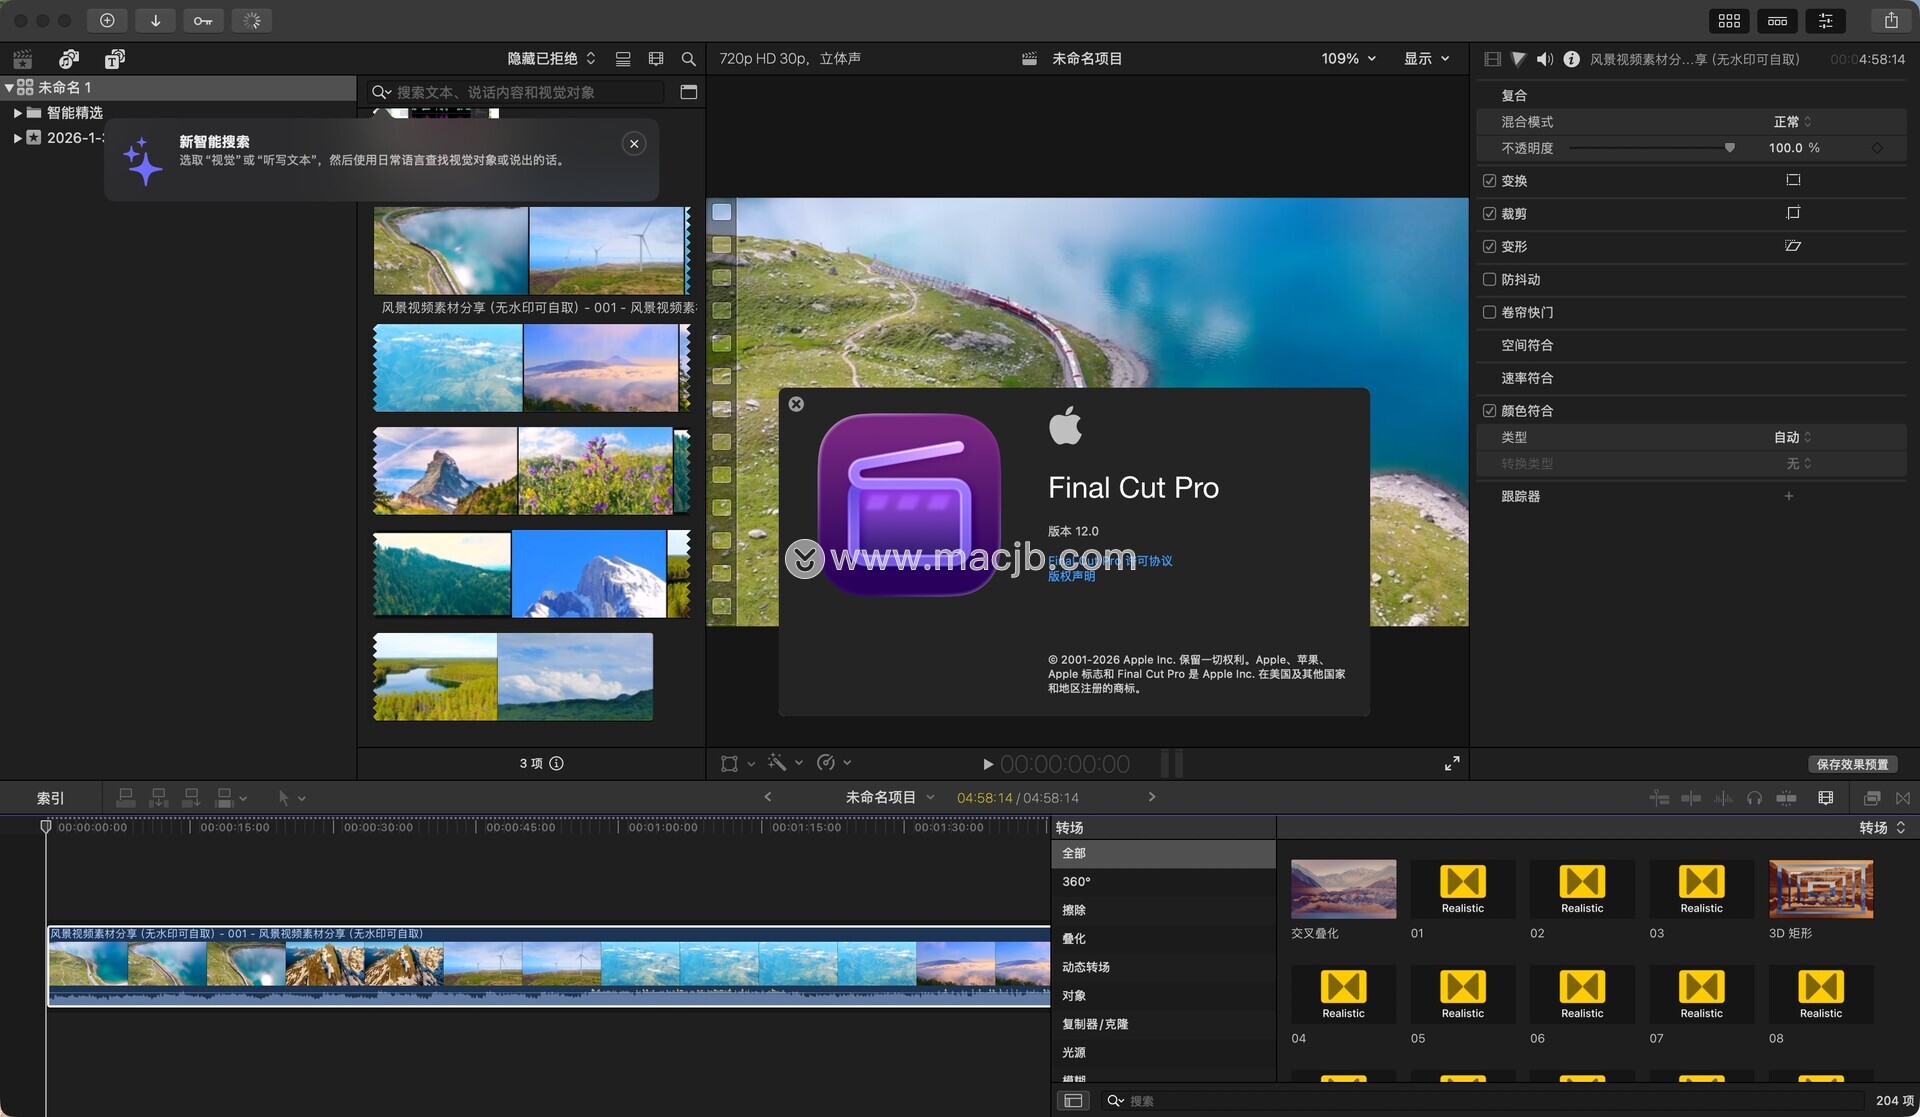Screen dimensions: 1920x1117
Task: Show the titles and generators sidebar
Action: point(115,59)
